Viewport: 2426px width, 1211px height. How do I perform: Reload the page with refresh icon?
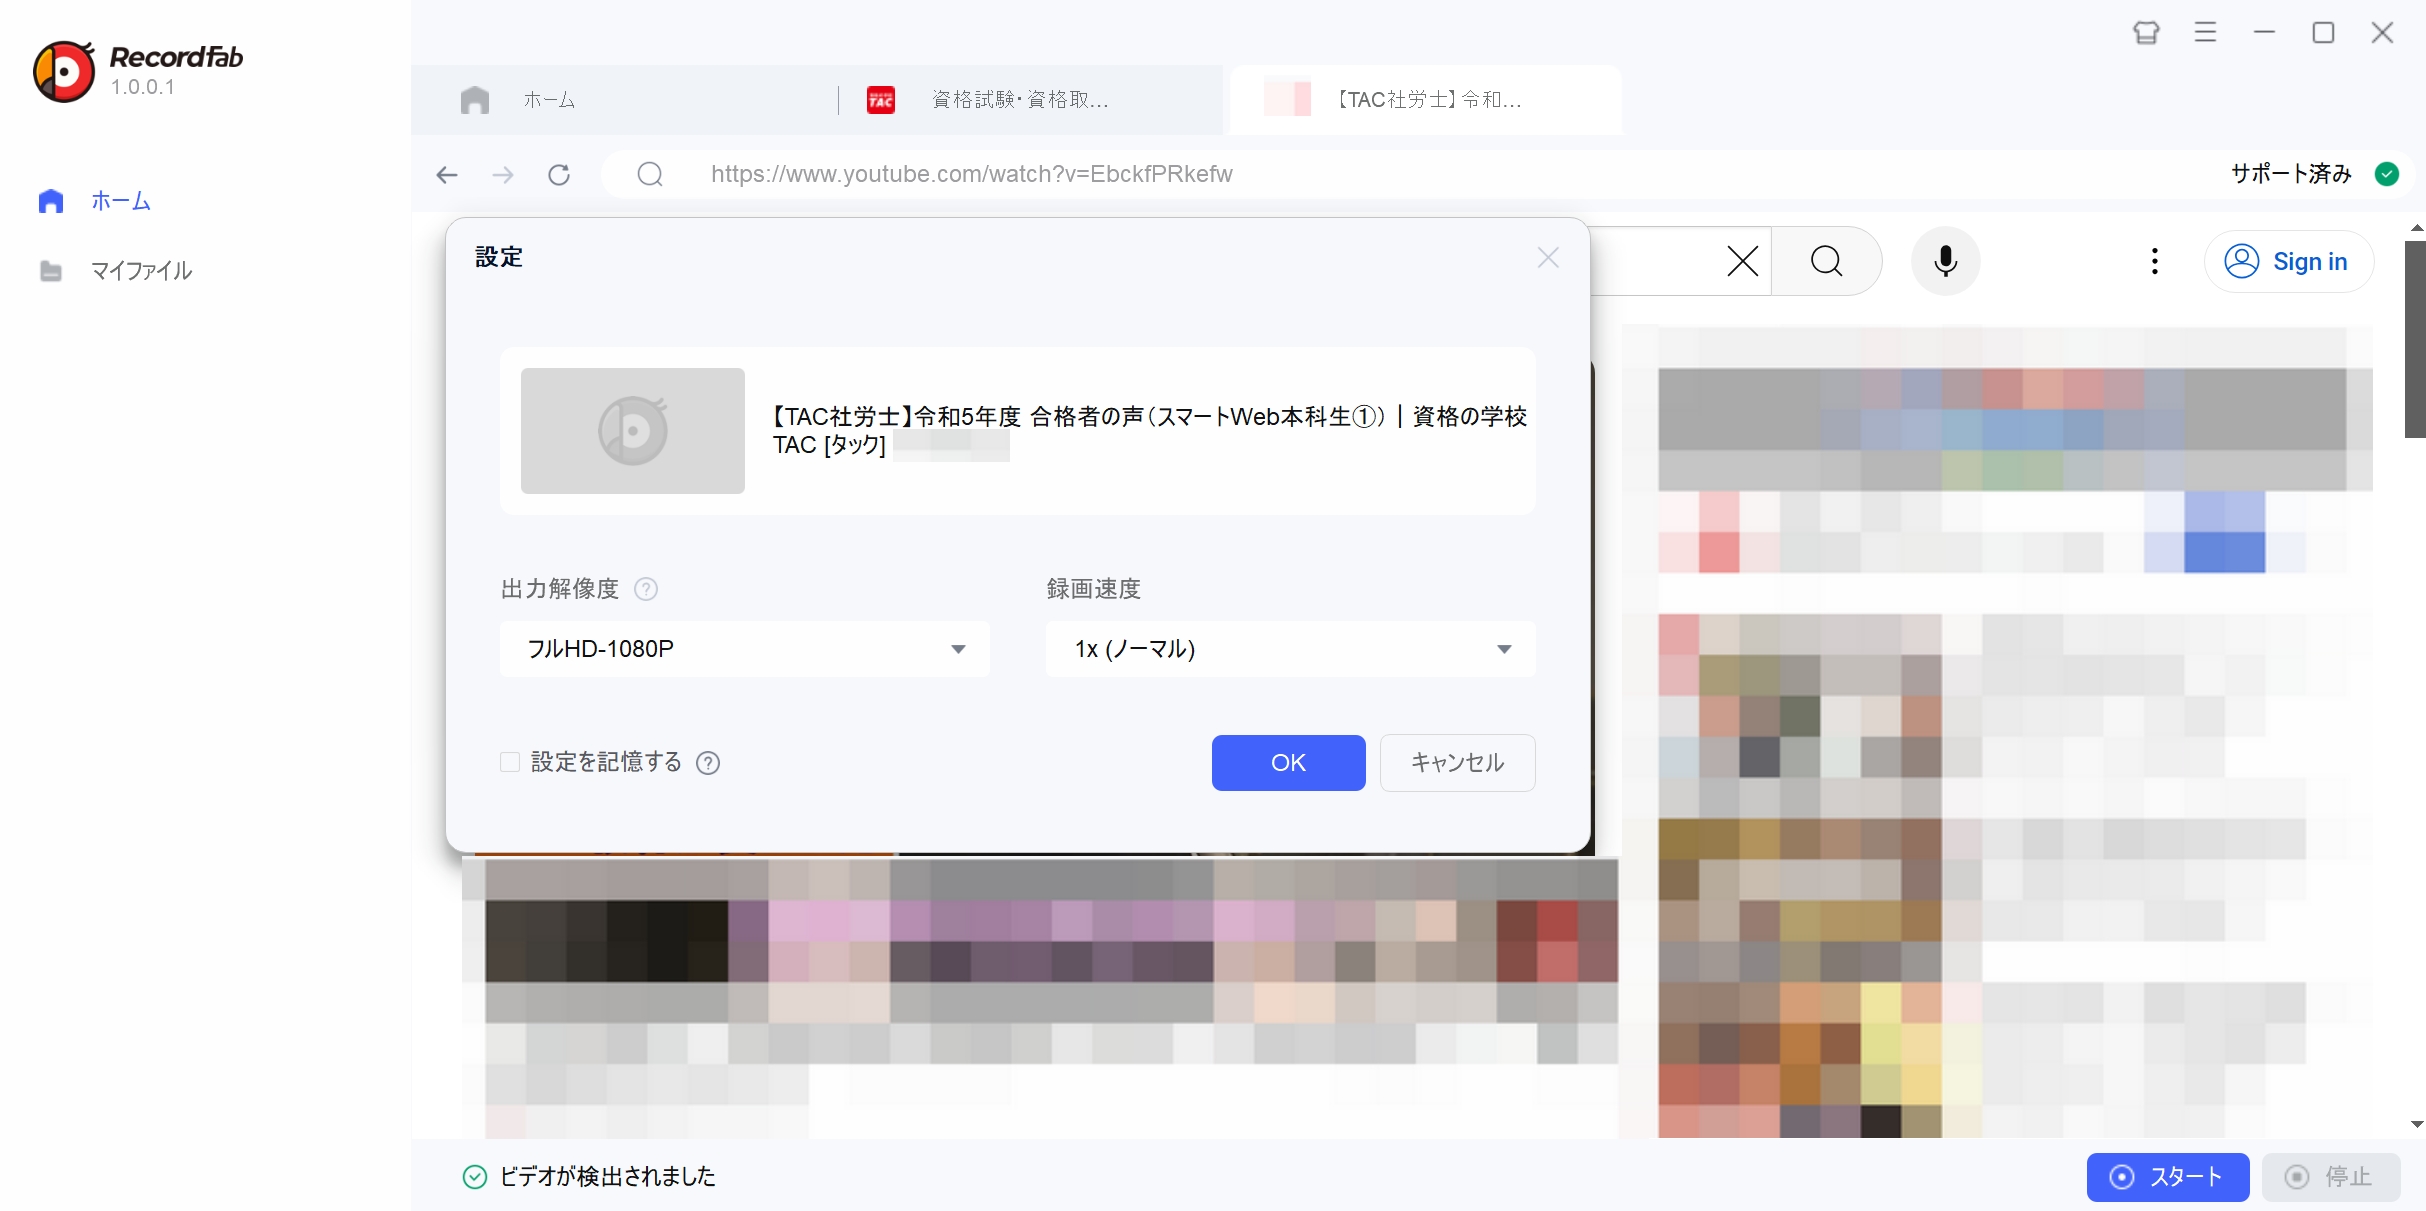click(559, 175)
